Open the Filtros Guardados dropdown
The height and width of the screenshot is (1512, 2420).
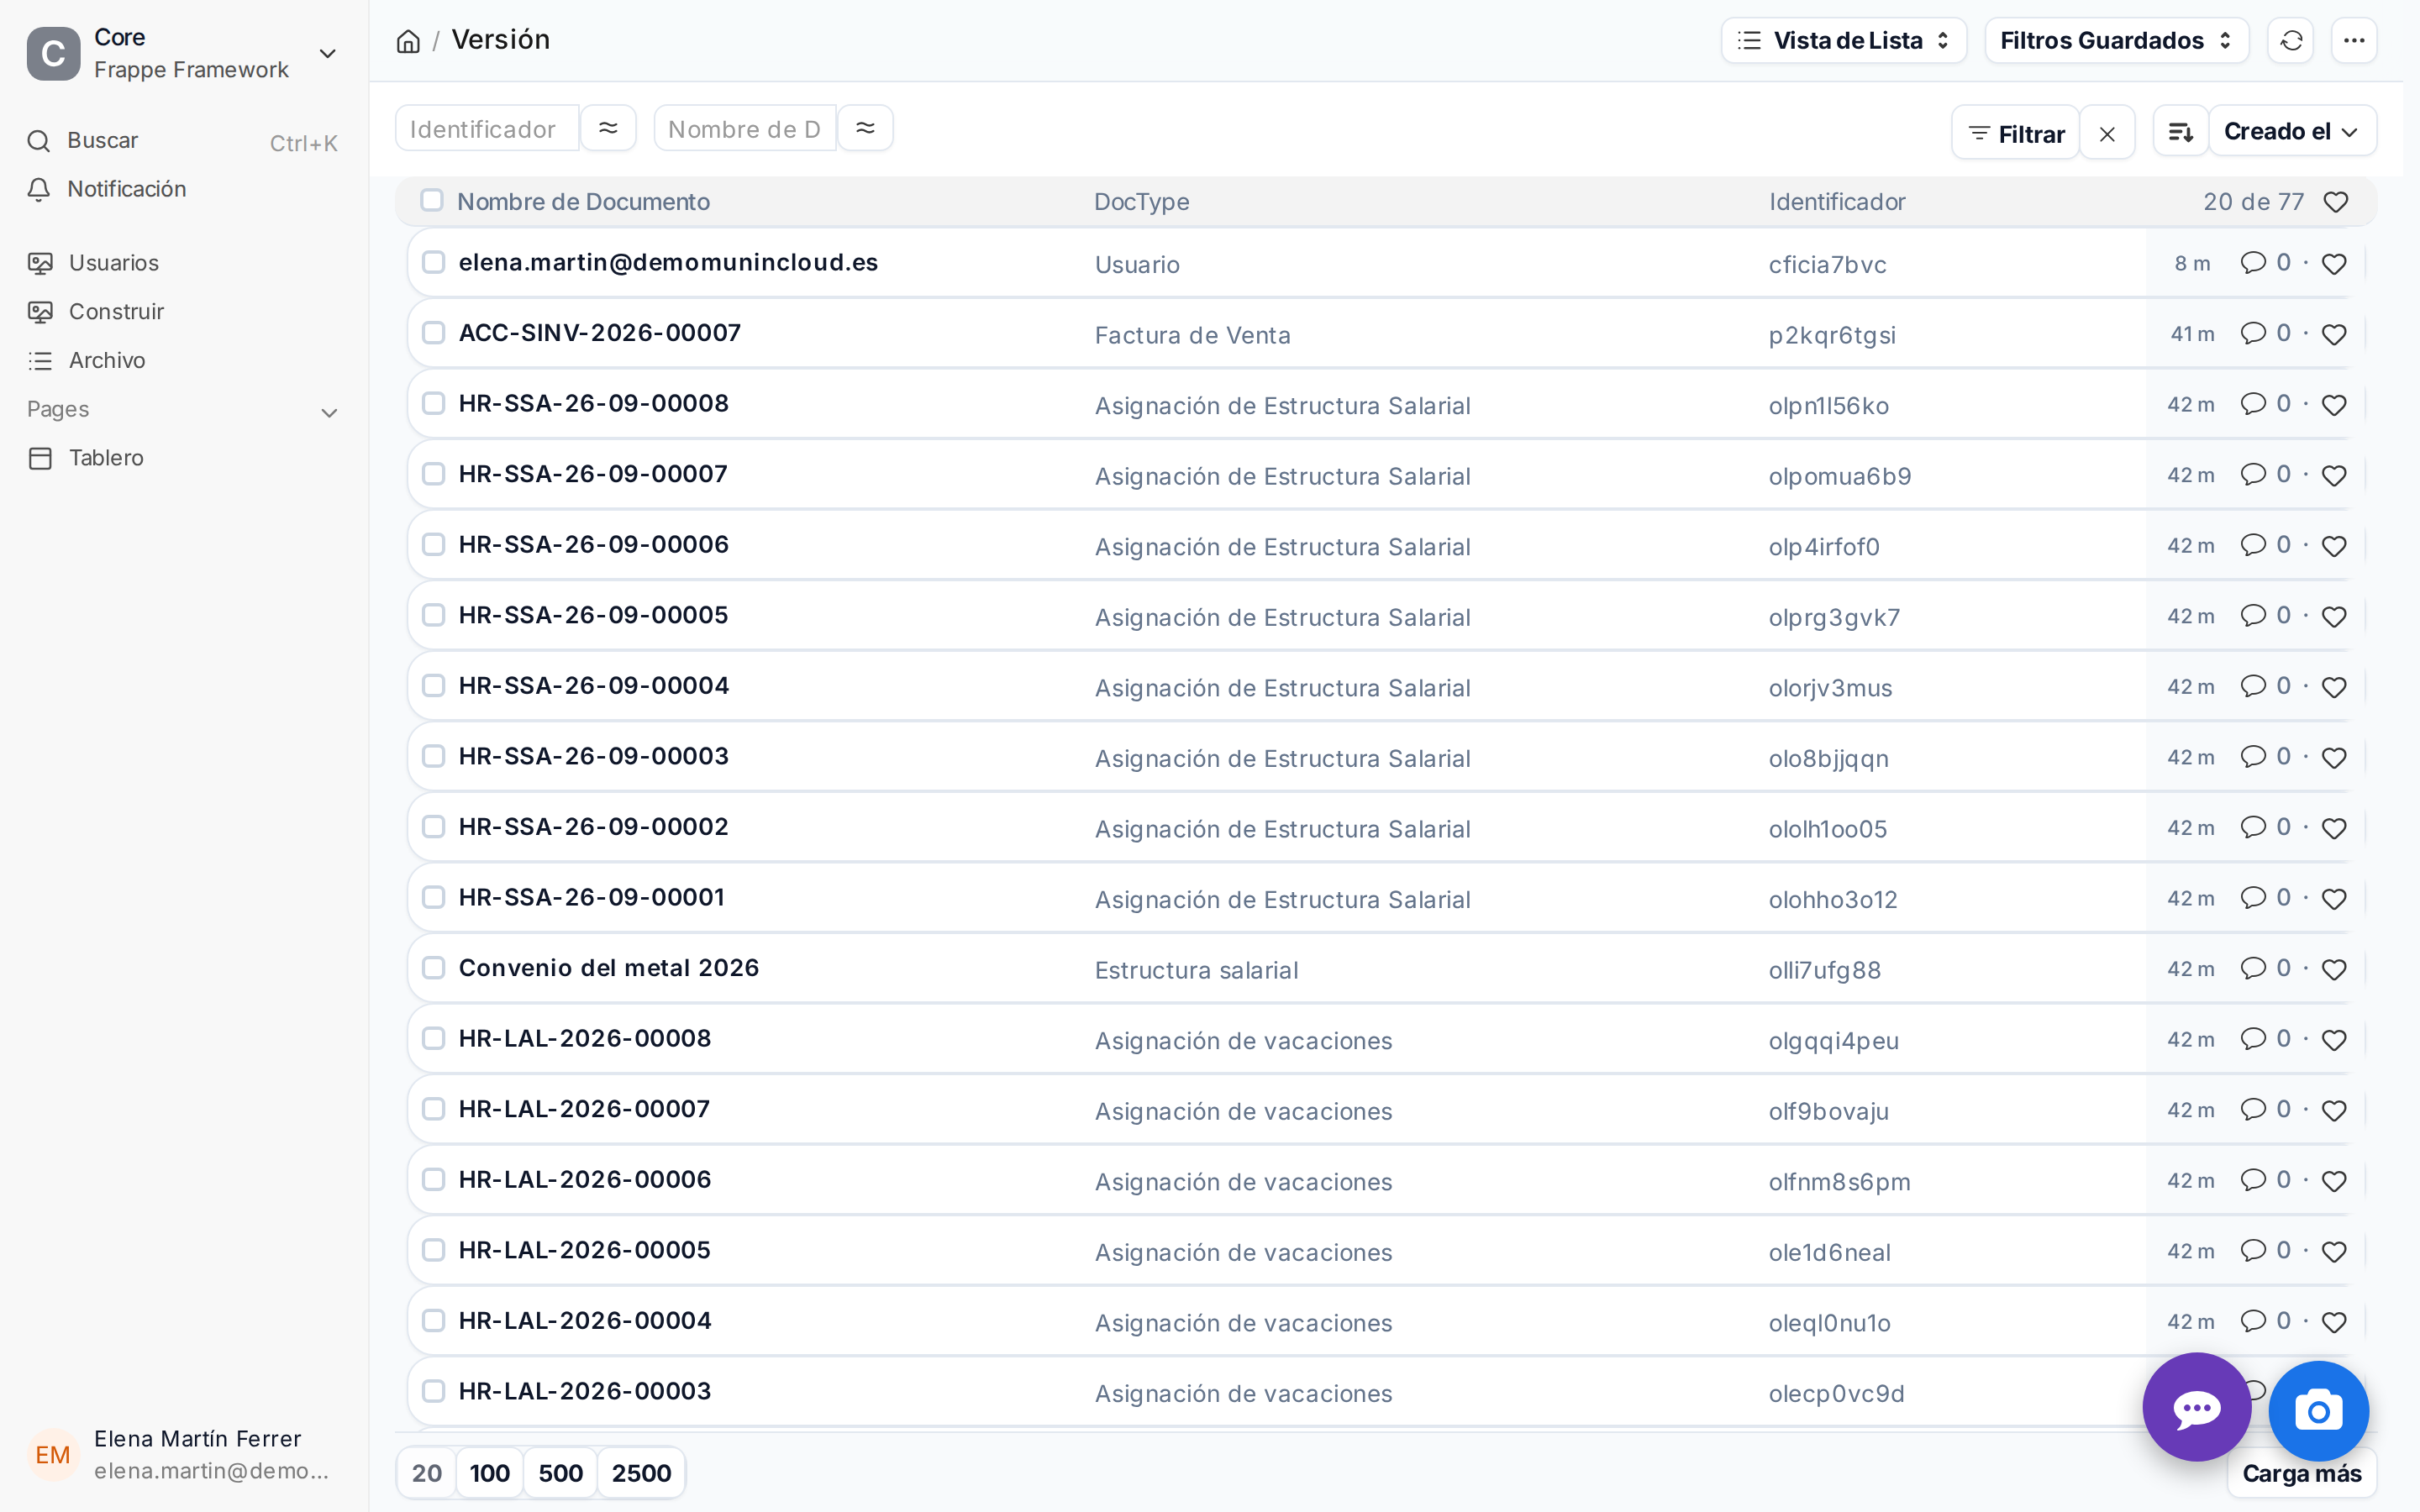pos(2116,41)
